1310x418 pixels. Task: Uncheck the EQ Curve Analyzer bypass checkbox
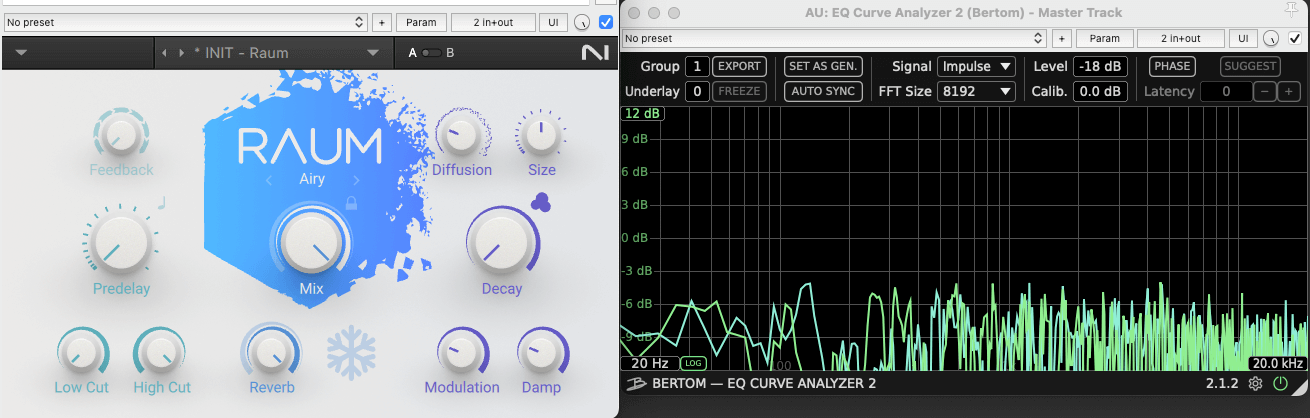click(1295, 38)
